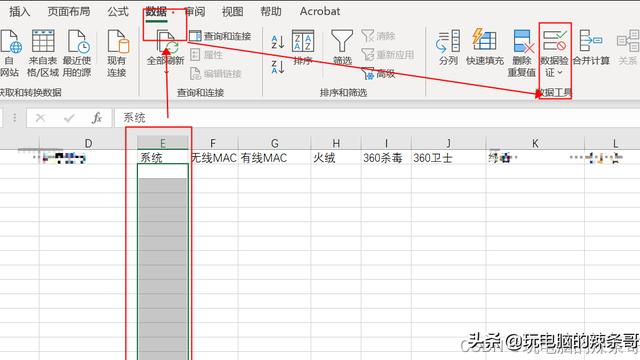Switch to the 公式 tab
Image resolution: width=640 pixels, height=360 pixels.
118,11
